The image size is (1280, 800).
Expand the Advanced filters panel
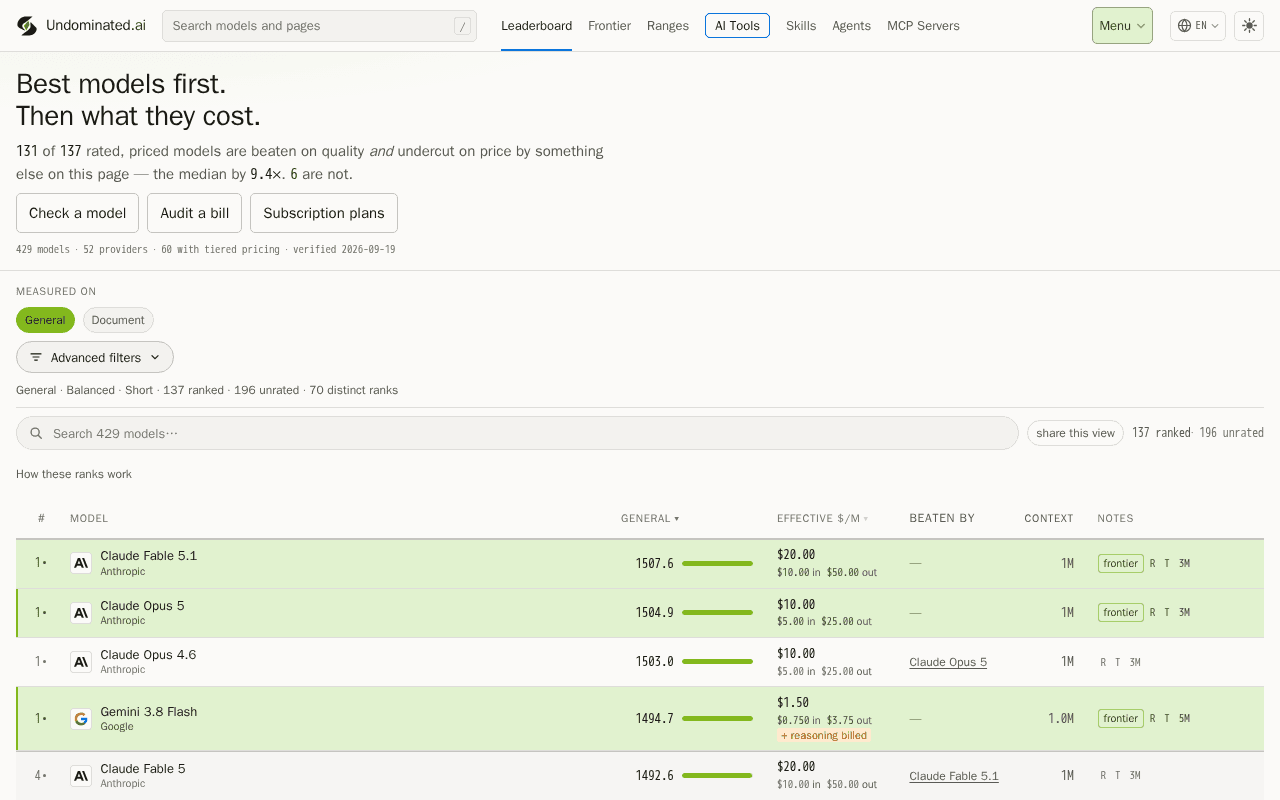click(x=95, y=357)
